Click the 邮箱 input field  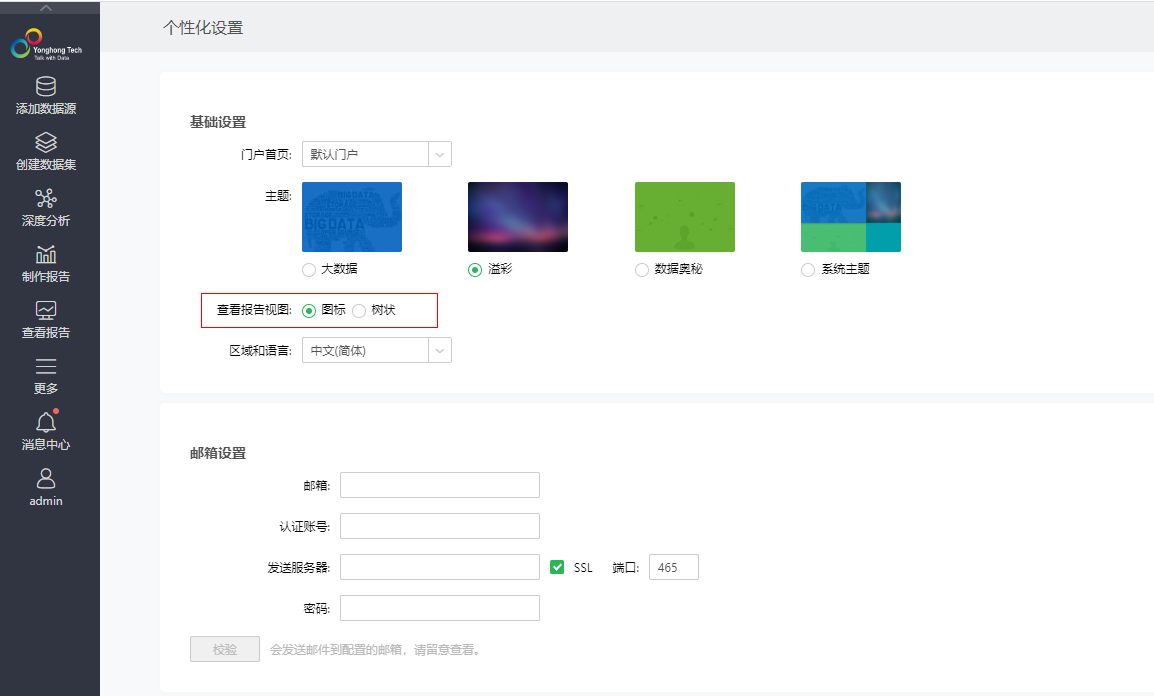point(439,485)
